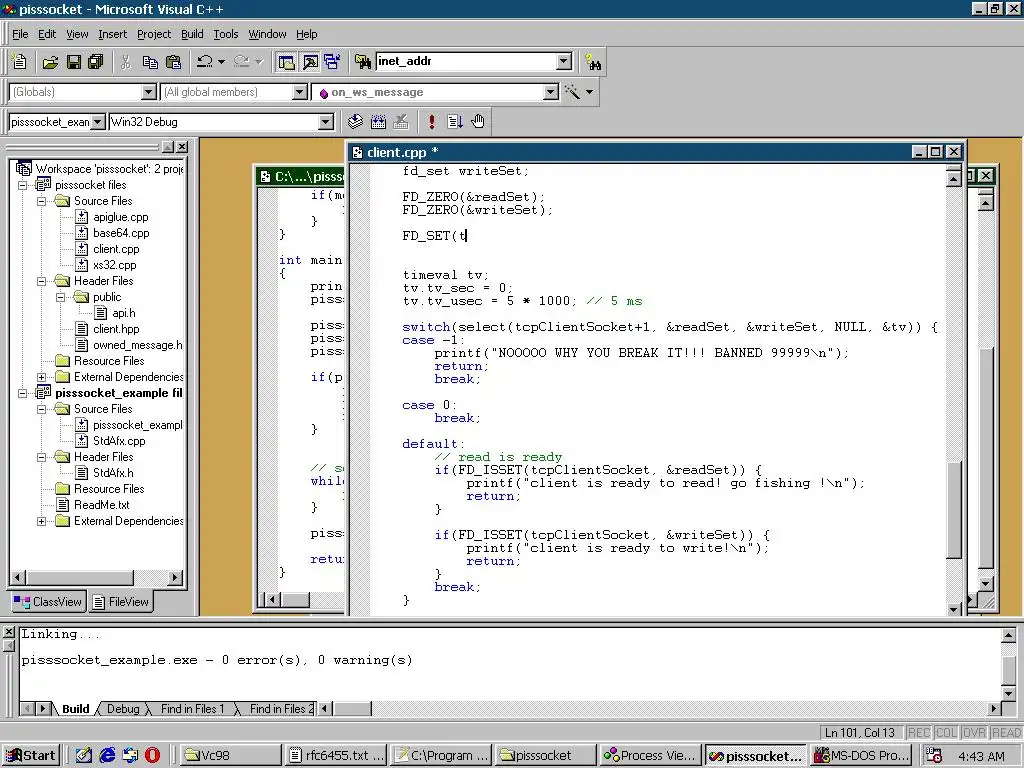The height and width of the screenshot is (768, 1024).
Task: Click the Go debug icon
Action: pos(455,121)
